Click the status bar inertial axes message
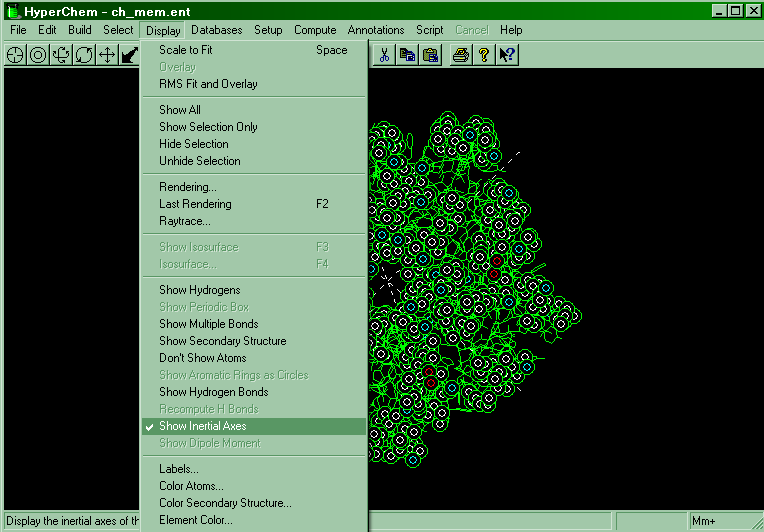 [x=72, y=521]
